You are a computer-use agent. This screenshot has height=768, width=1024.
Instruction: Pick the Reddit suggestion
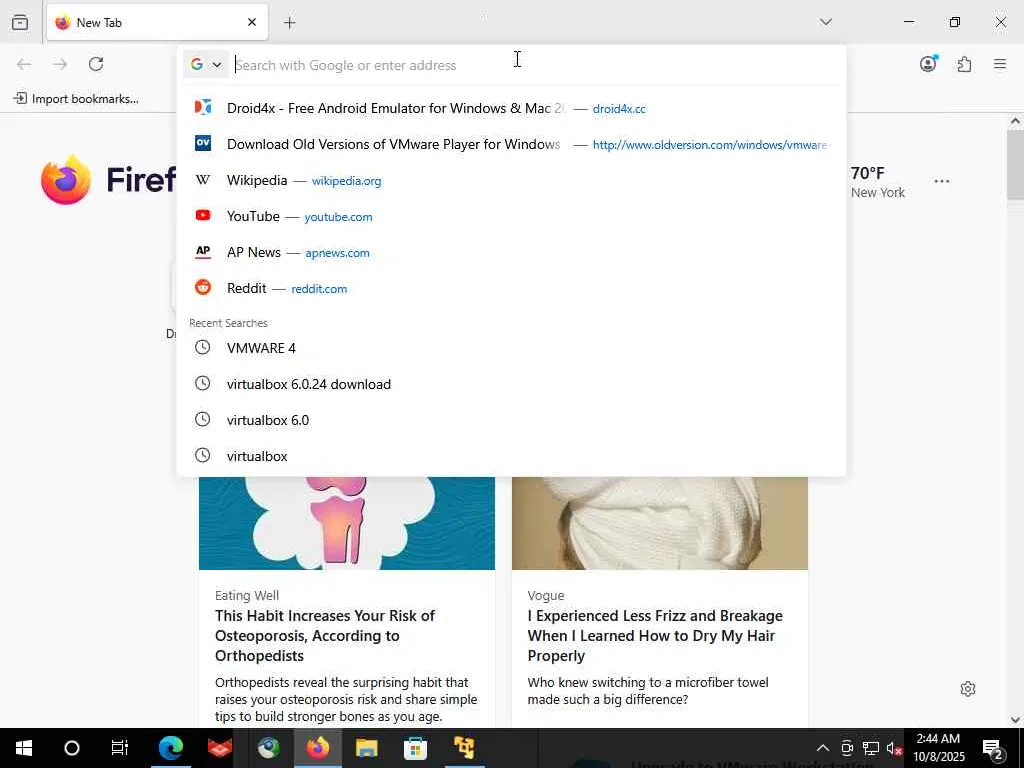click(511, 288)
